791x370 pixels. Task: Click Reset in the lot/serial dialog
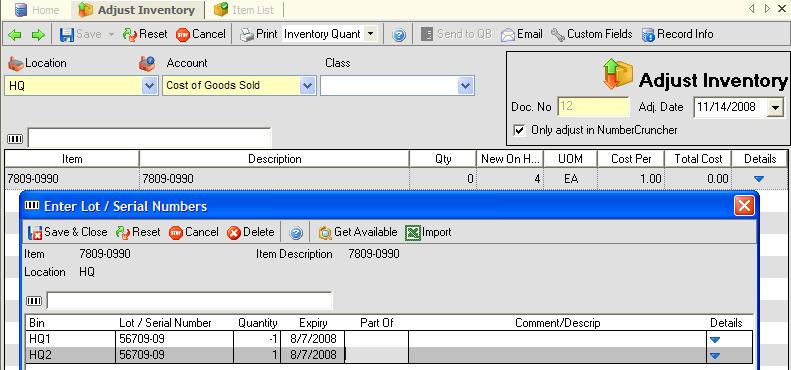[138, 232]
